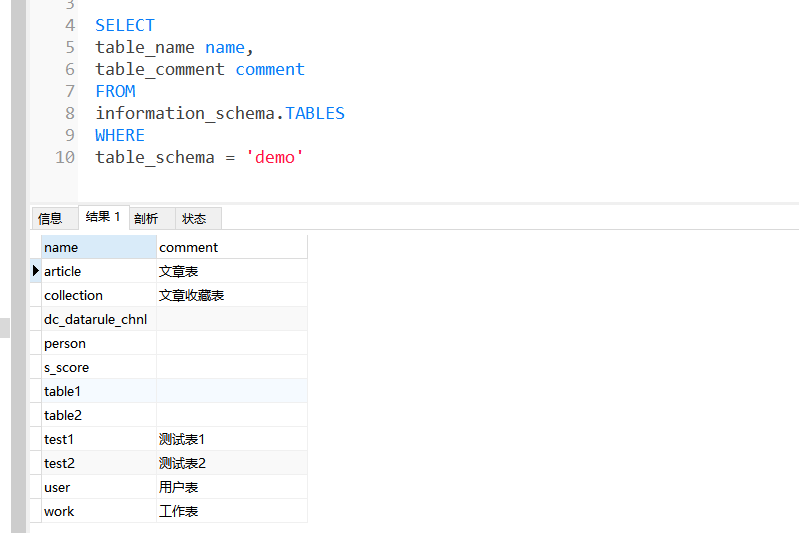Select the user name cell

[99, 487]
